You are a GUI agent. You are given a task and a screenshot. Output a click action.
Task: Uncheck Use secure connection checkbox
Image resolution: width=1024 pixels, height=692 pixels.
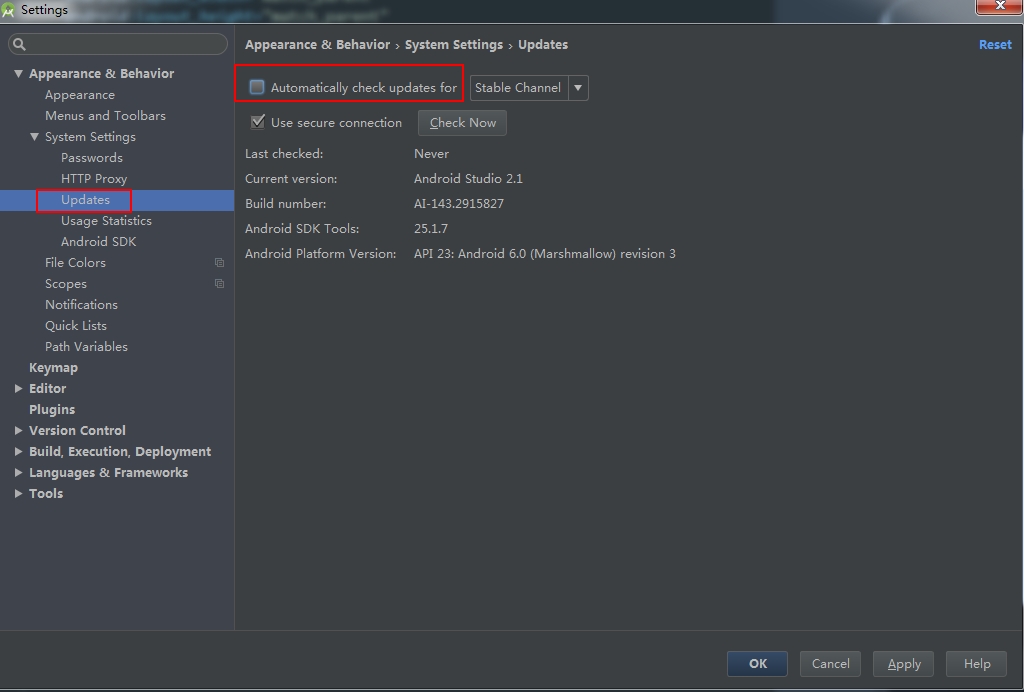(257, 122)
